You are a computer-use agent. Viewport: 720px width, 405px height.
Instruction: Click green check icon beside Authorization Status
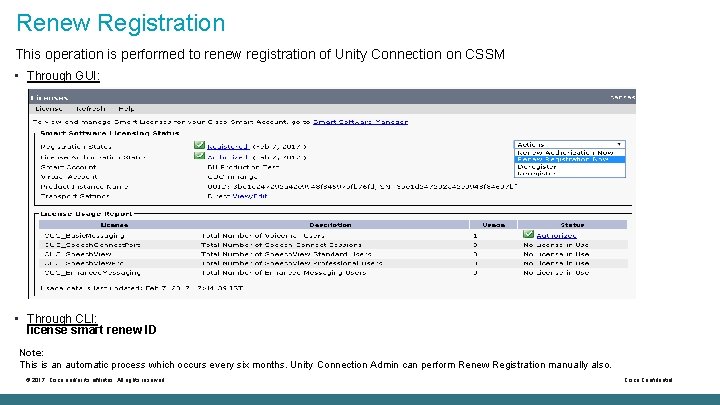point(199,156)
